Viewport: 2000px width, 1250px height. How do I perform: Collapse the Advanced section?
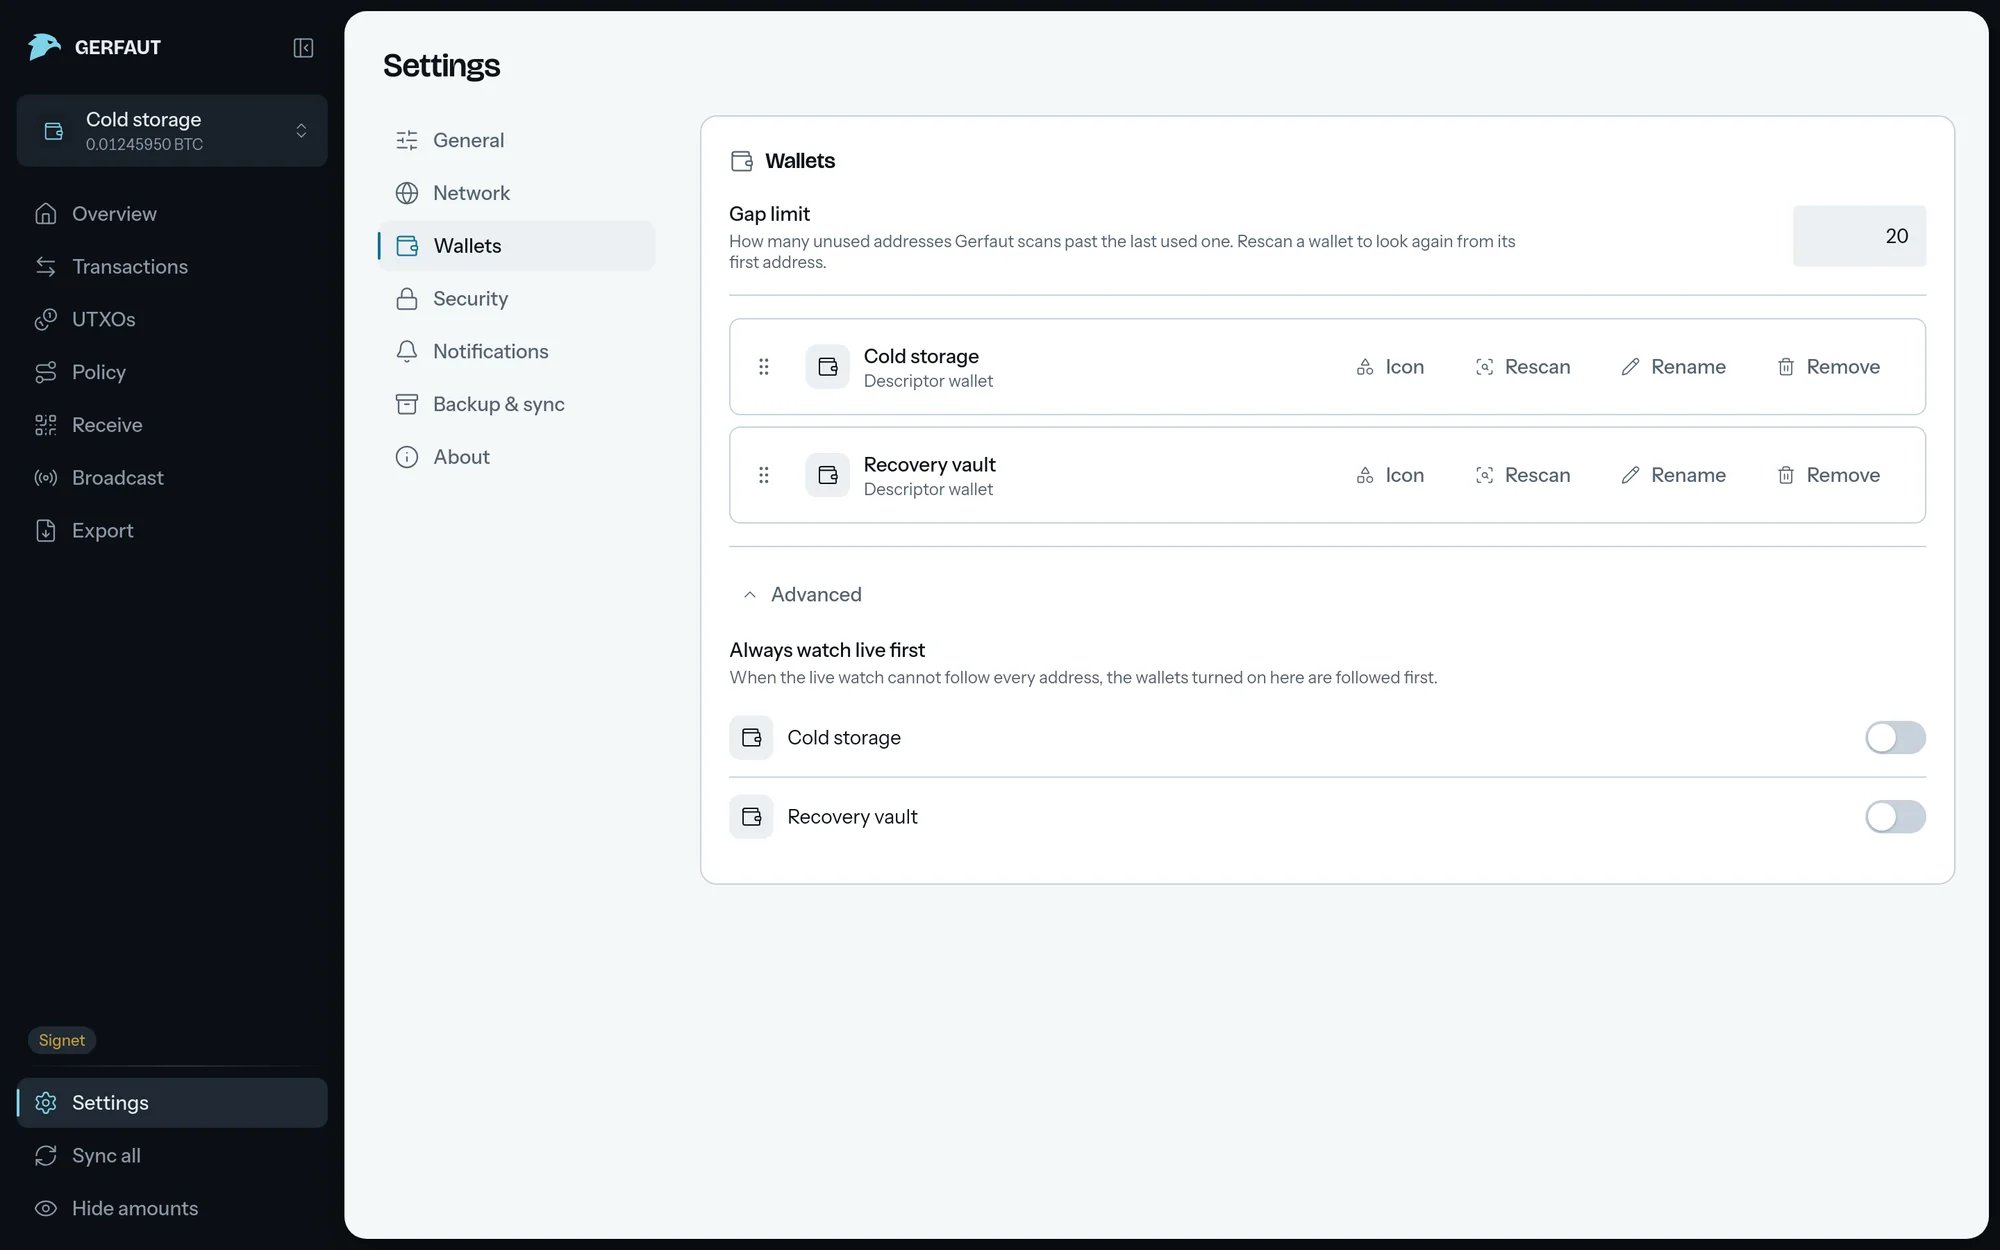coord(802,594)
